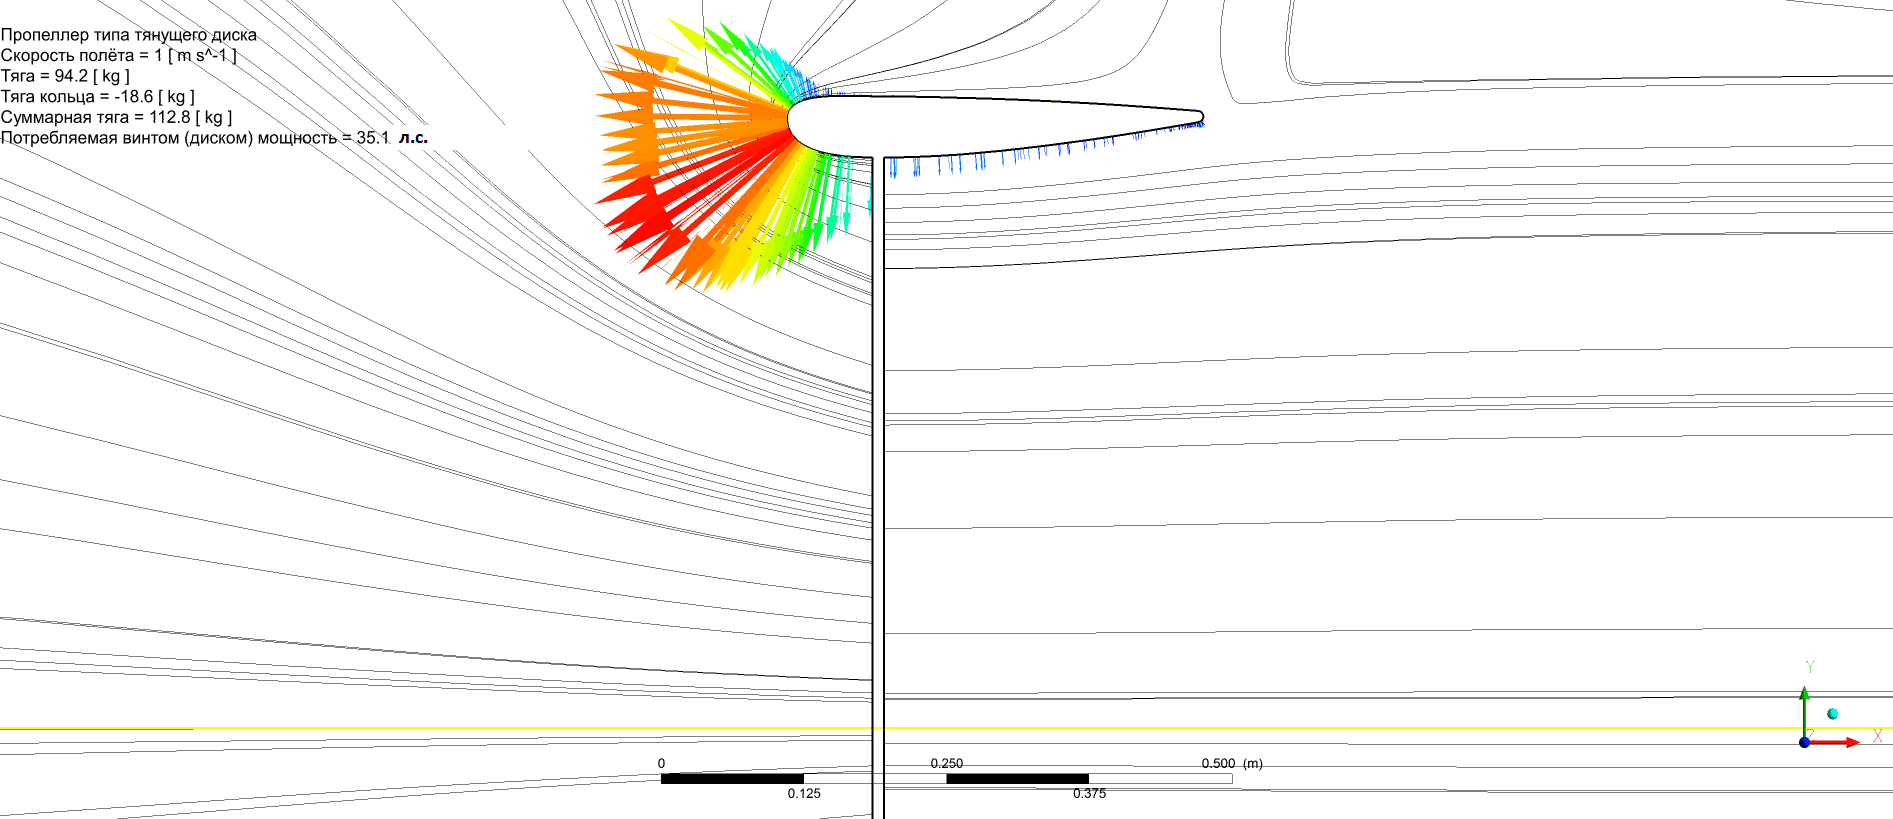Click the large red vector arrows below leading edge

(x=660, y=210)
